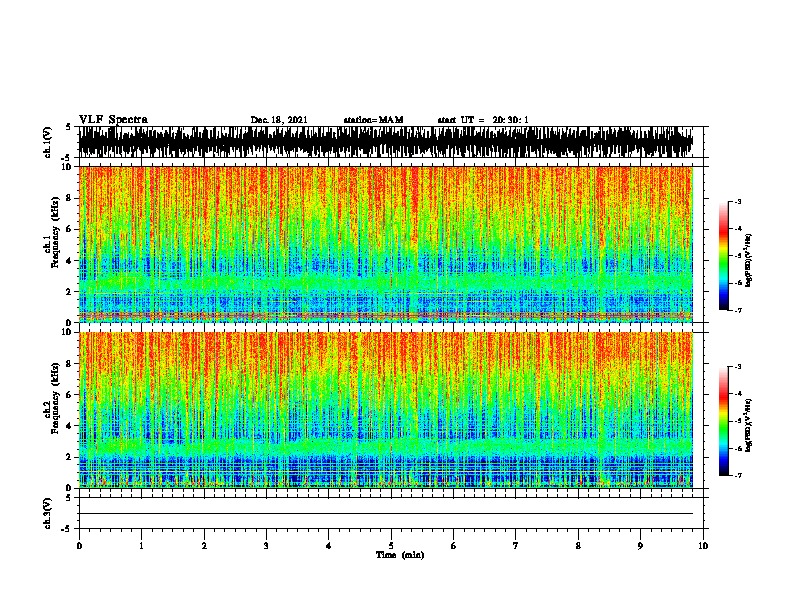Click the "start UT = 20:30: 1" text
Viewport: 792px width, 612px height.
(x=483, y=120)
